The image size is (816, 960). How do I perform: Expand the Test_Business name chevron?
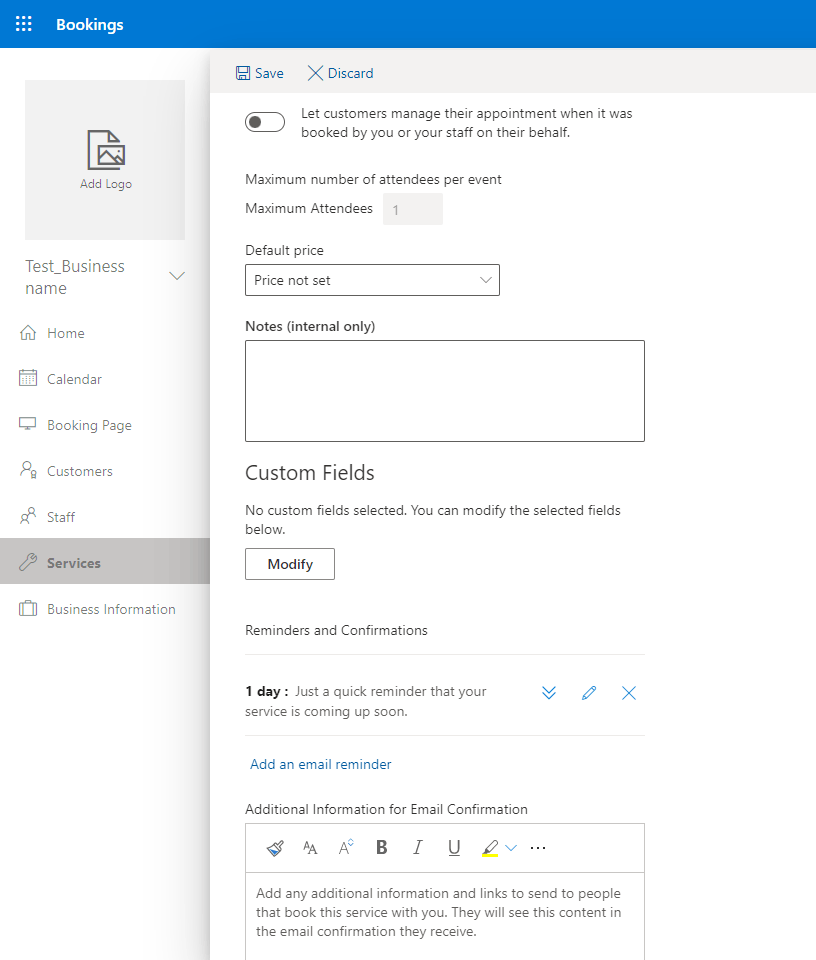pos(177,276)
